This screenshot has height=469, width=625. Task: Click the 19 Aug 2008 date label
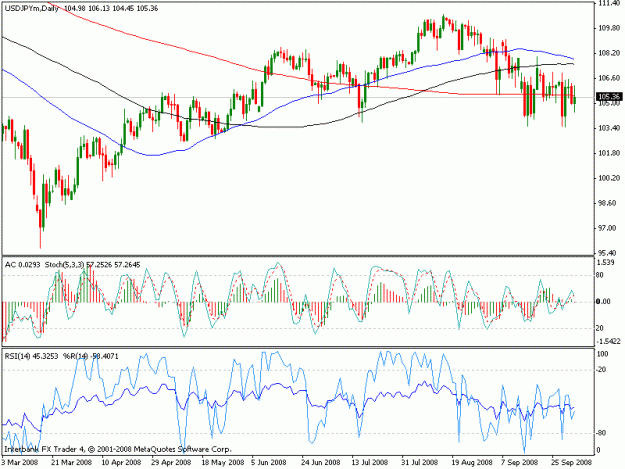(x=472, y=462)
